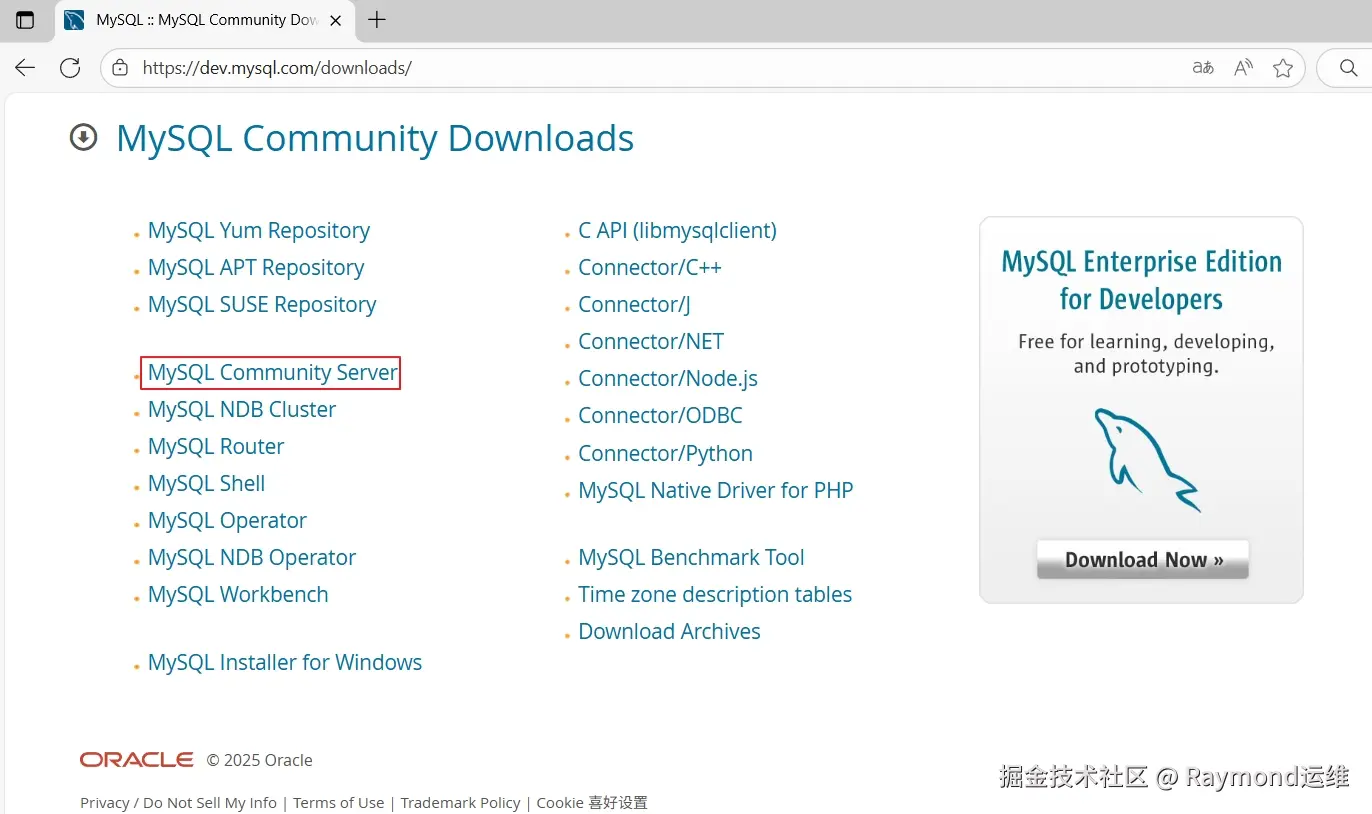This screenshot has height=814, width=1372.
Task: Click the translate page icon
Action: click(1203, 68)
